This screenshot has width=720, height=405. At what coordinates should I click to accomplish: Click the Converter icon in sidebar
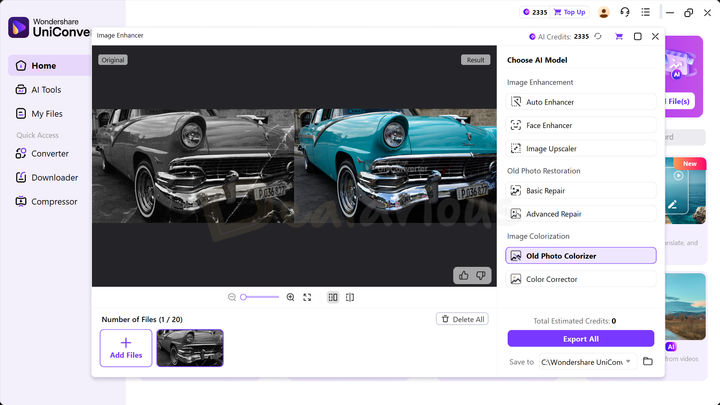21,153
